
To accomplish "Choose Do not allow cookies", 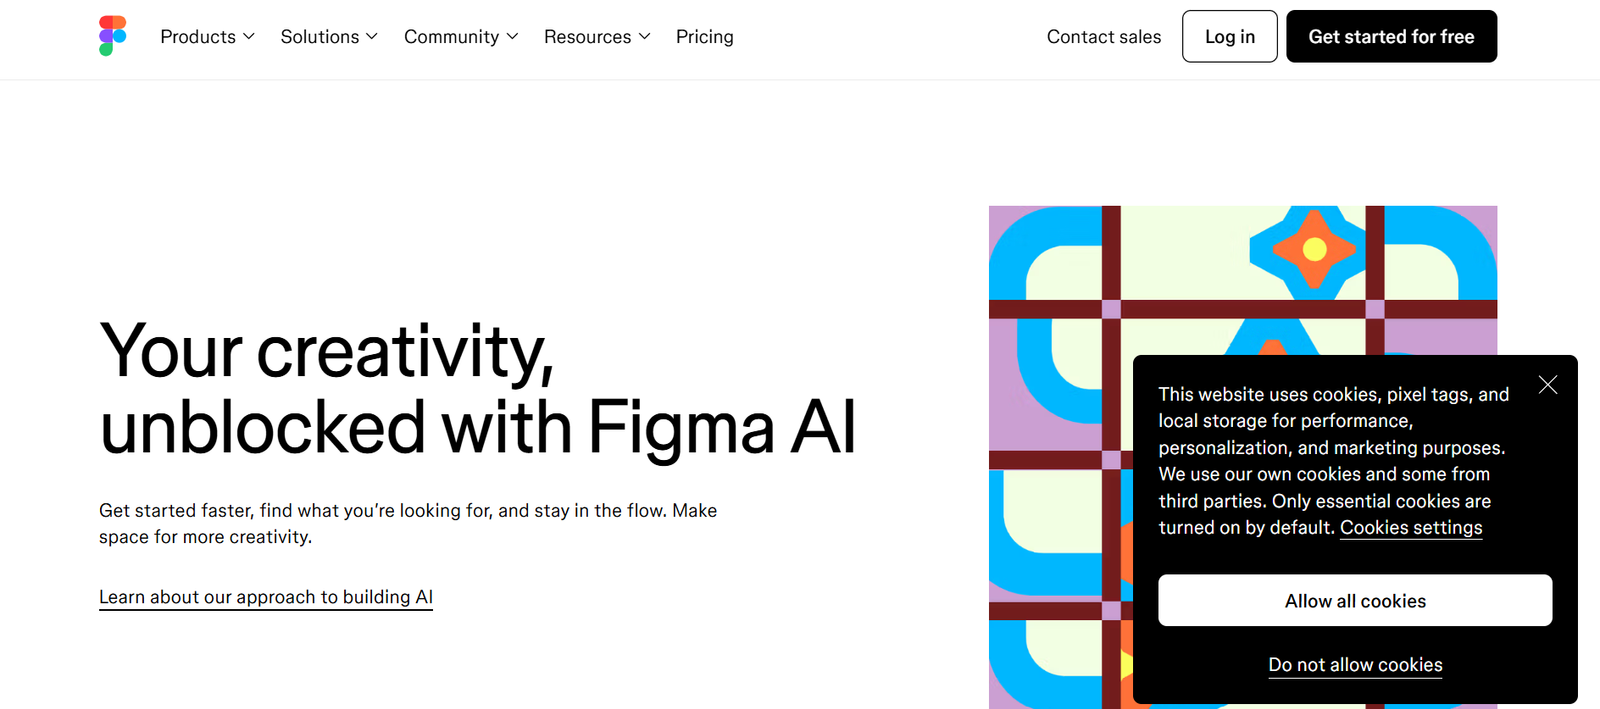I will tap(1355, 665).
